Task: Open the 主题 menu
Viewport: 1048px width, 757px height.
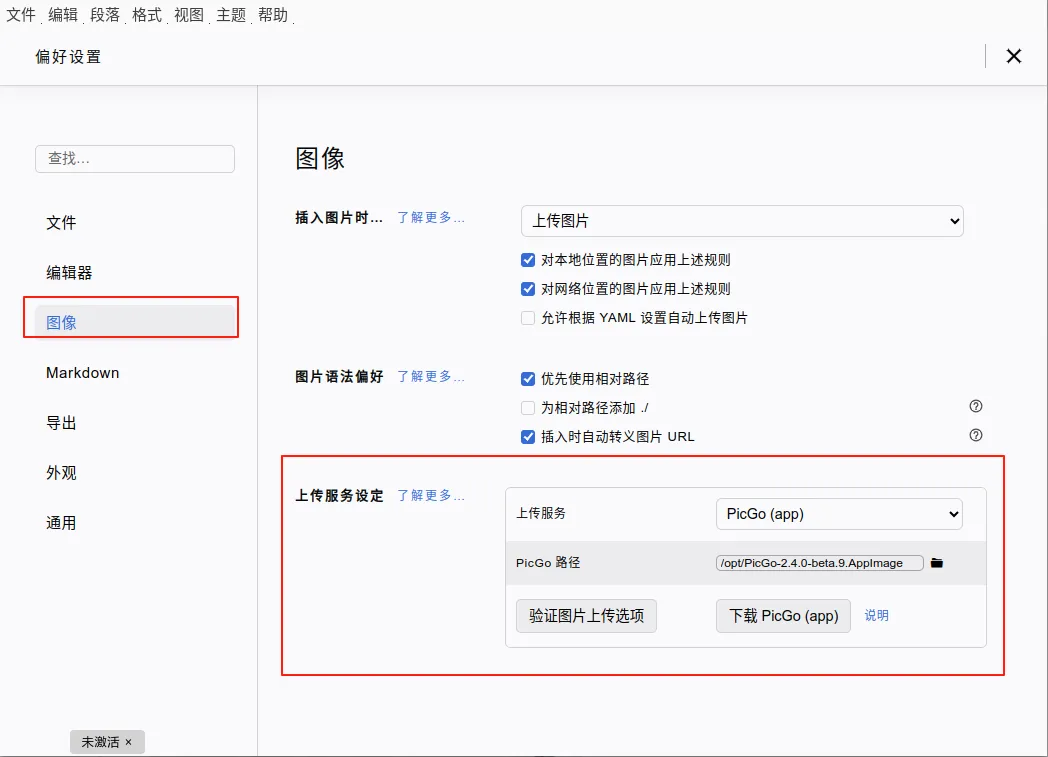Action: (232, 15)
